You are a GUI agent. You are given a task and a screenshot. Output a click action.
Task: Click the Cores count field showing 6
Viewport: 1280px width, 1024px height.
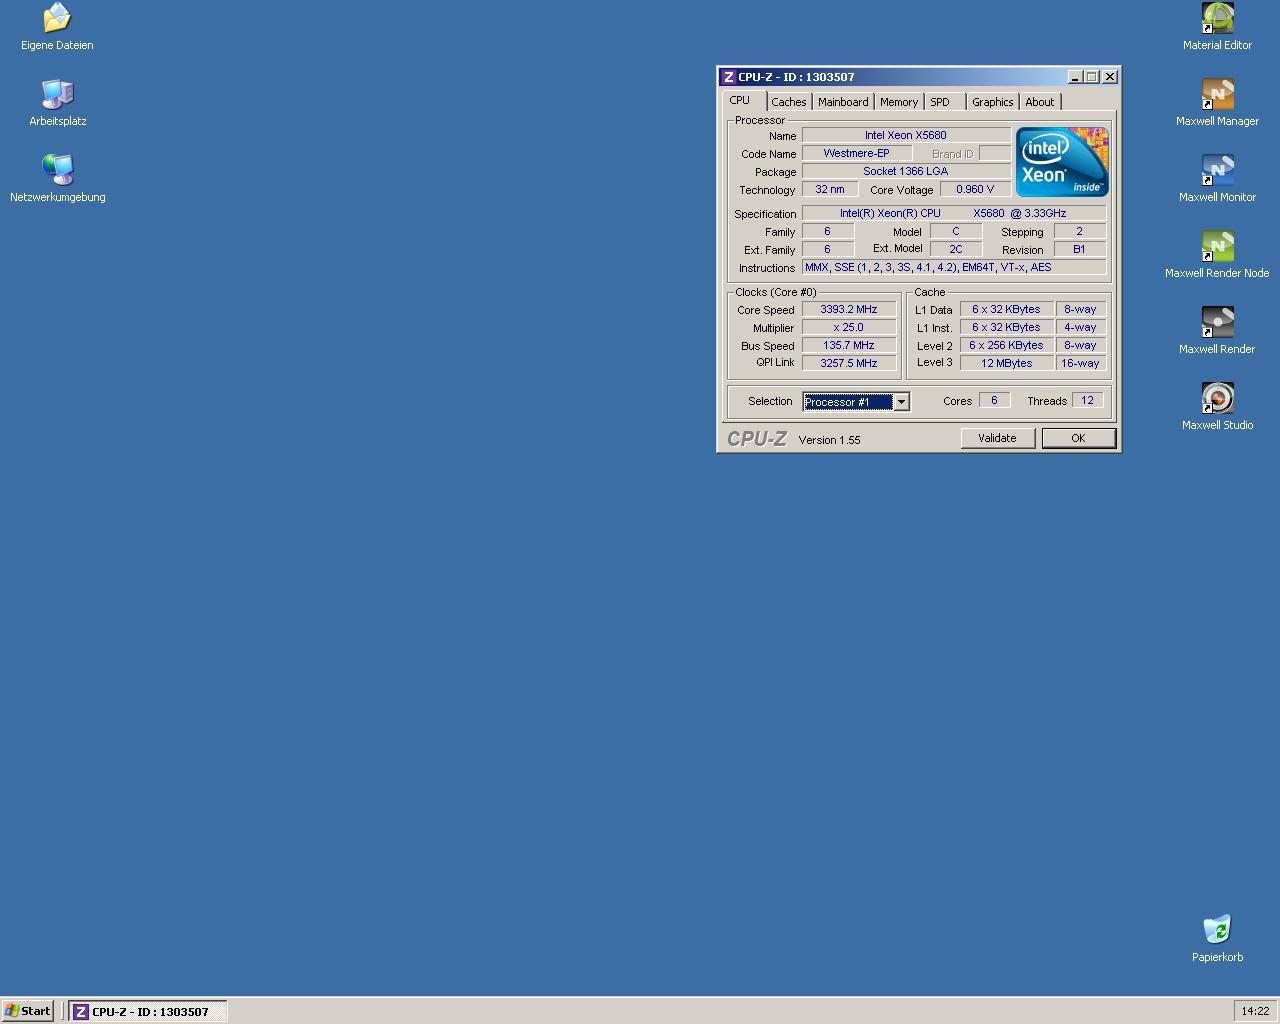coord(994,400)
